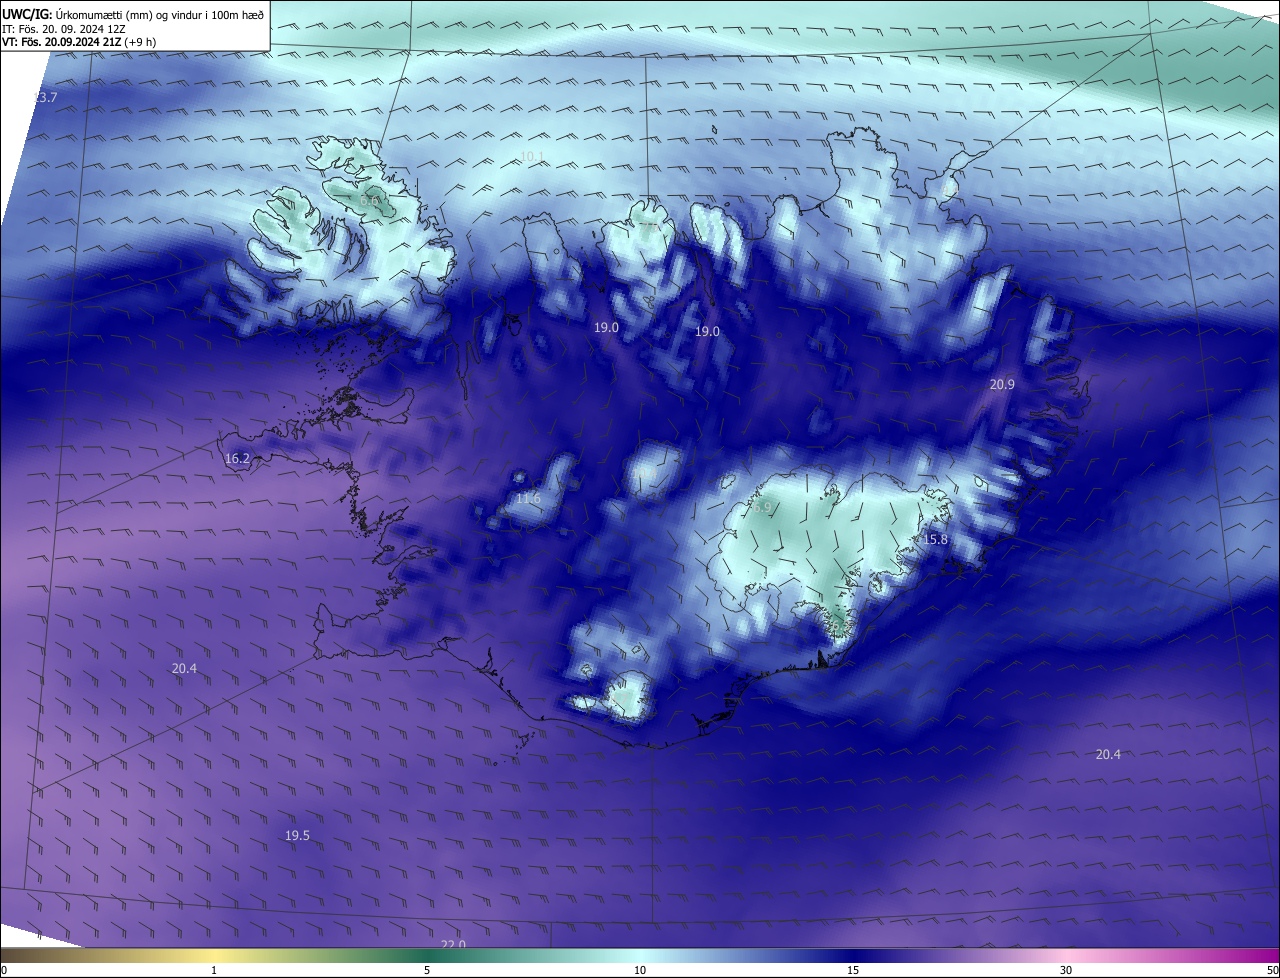Click the 5 tick label on the color scale
This screenshot has width=1280, height=978.
pyautogui.click(x=427, y=970)
